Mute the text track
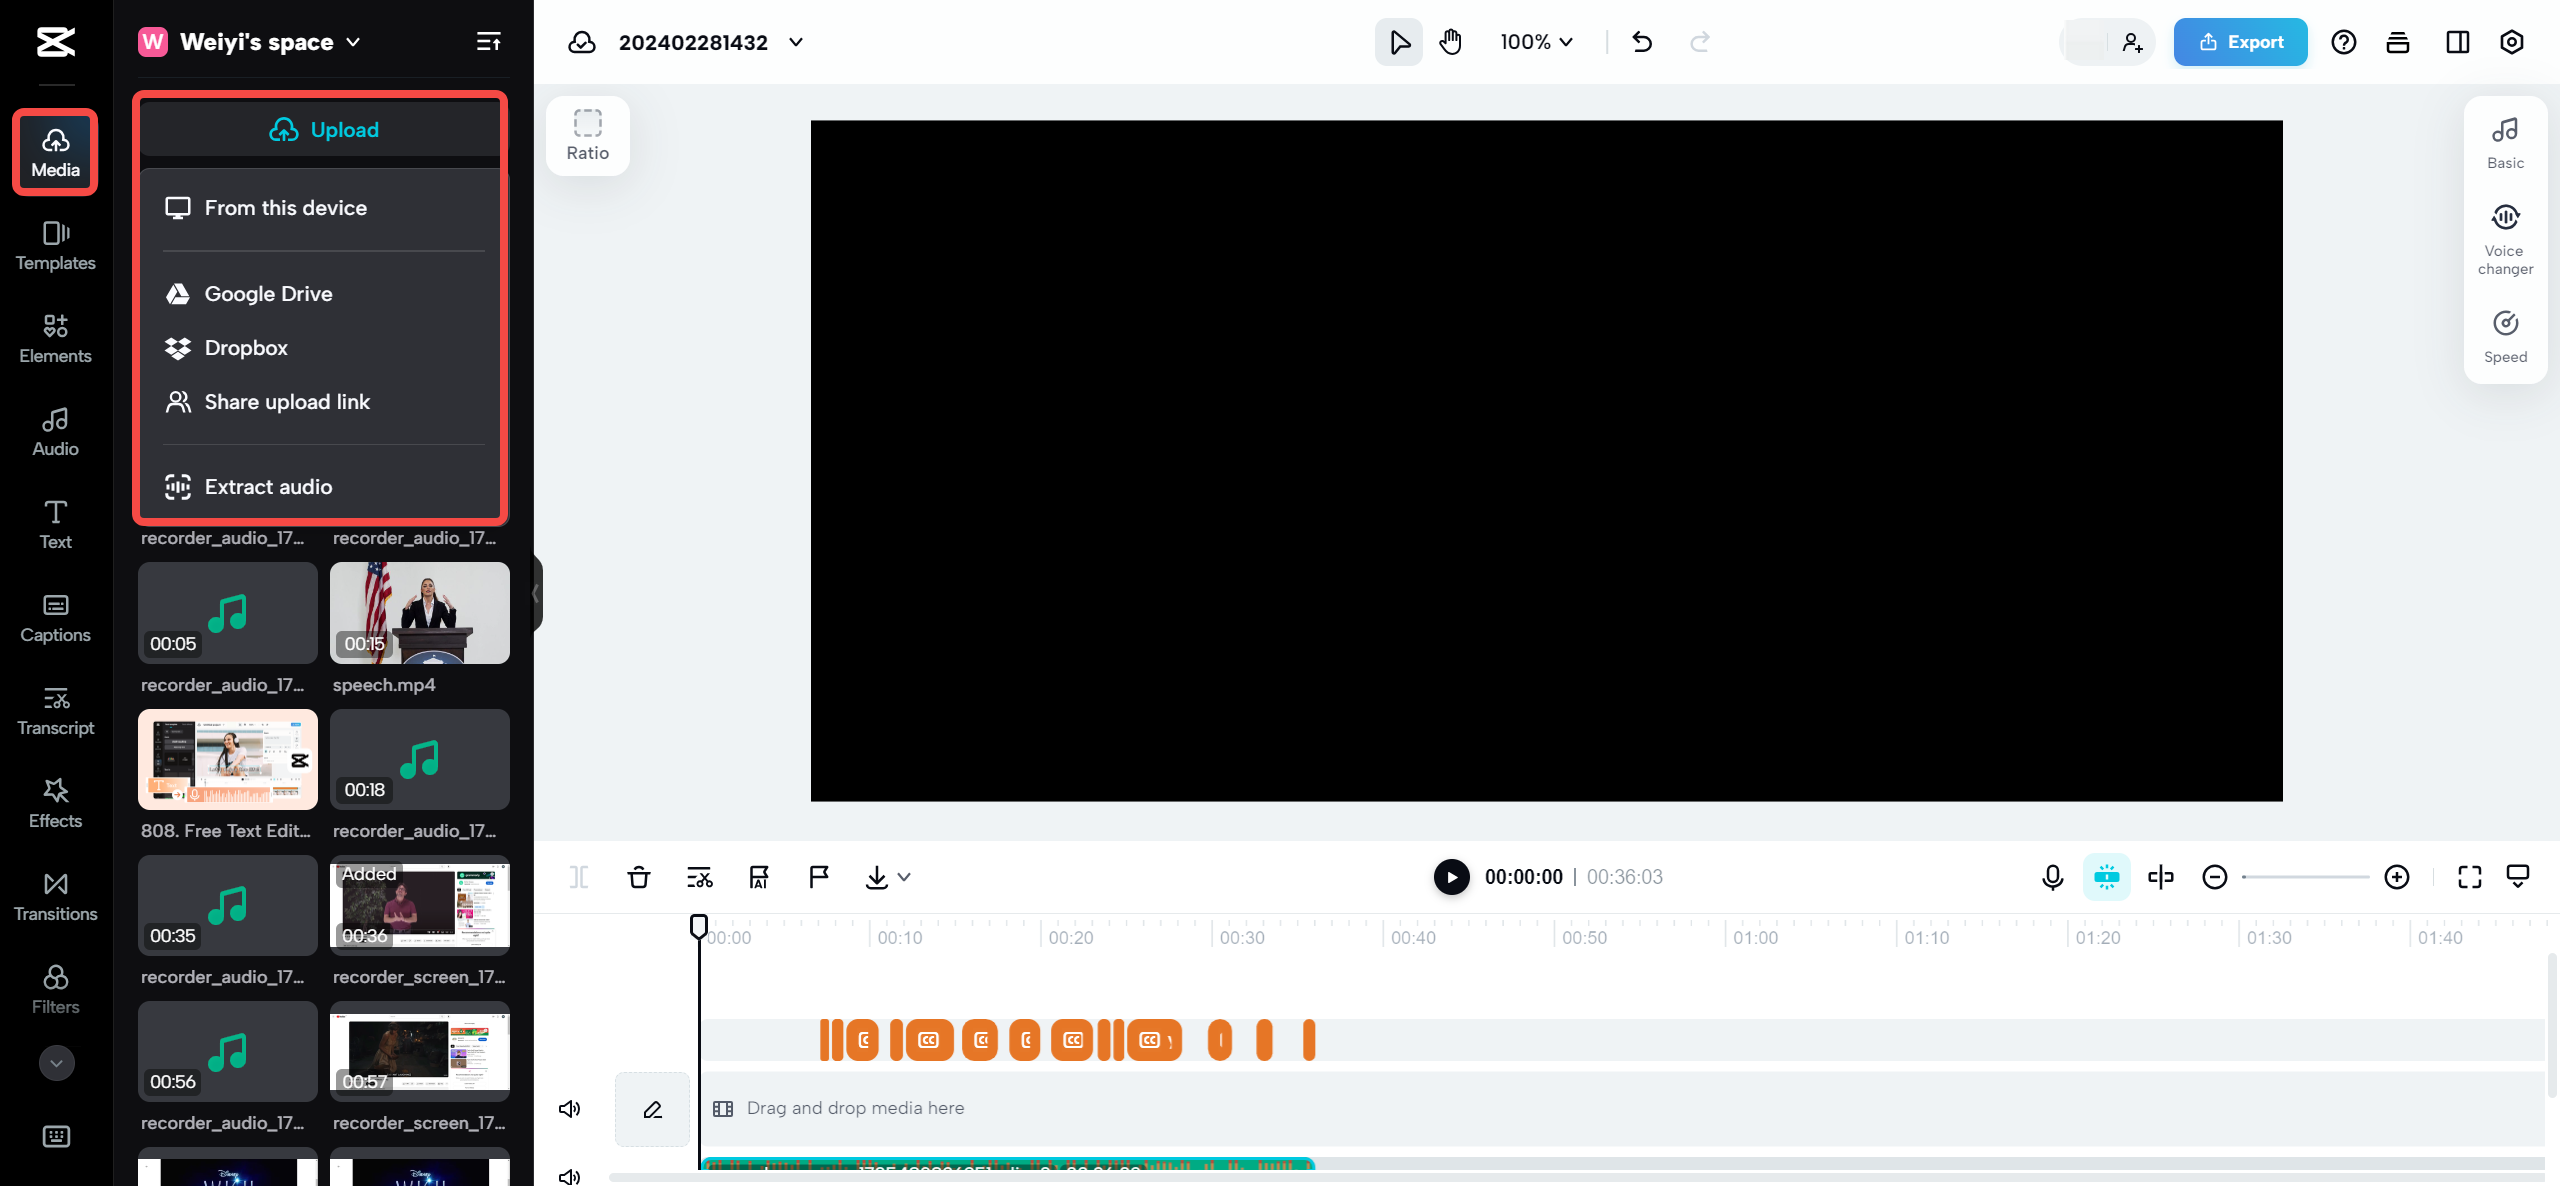 (x=569, y=1108)
